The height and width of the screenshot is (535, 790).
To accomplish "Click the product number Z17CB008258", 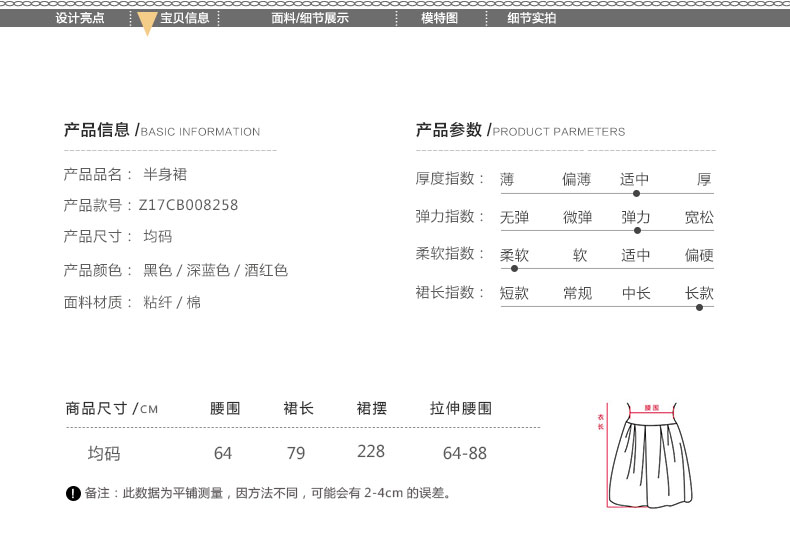I will coord(188,205).
